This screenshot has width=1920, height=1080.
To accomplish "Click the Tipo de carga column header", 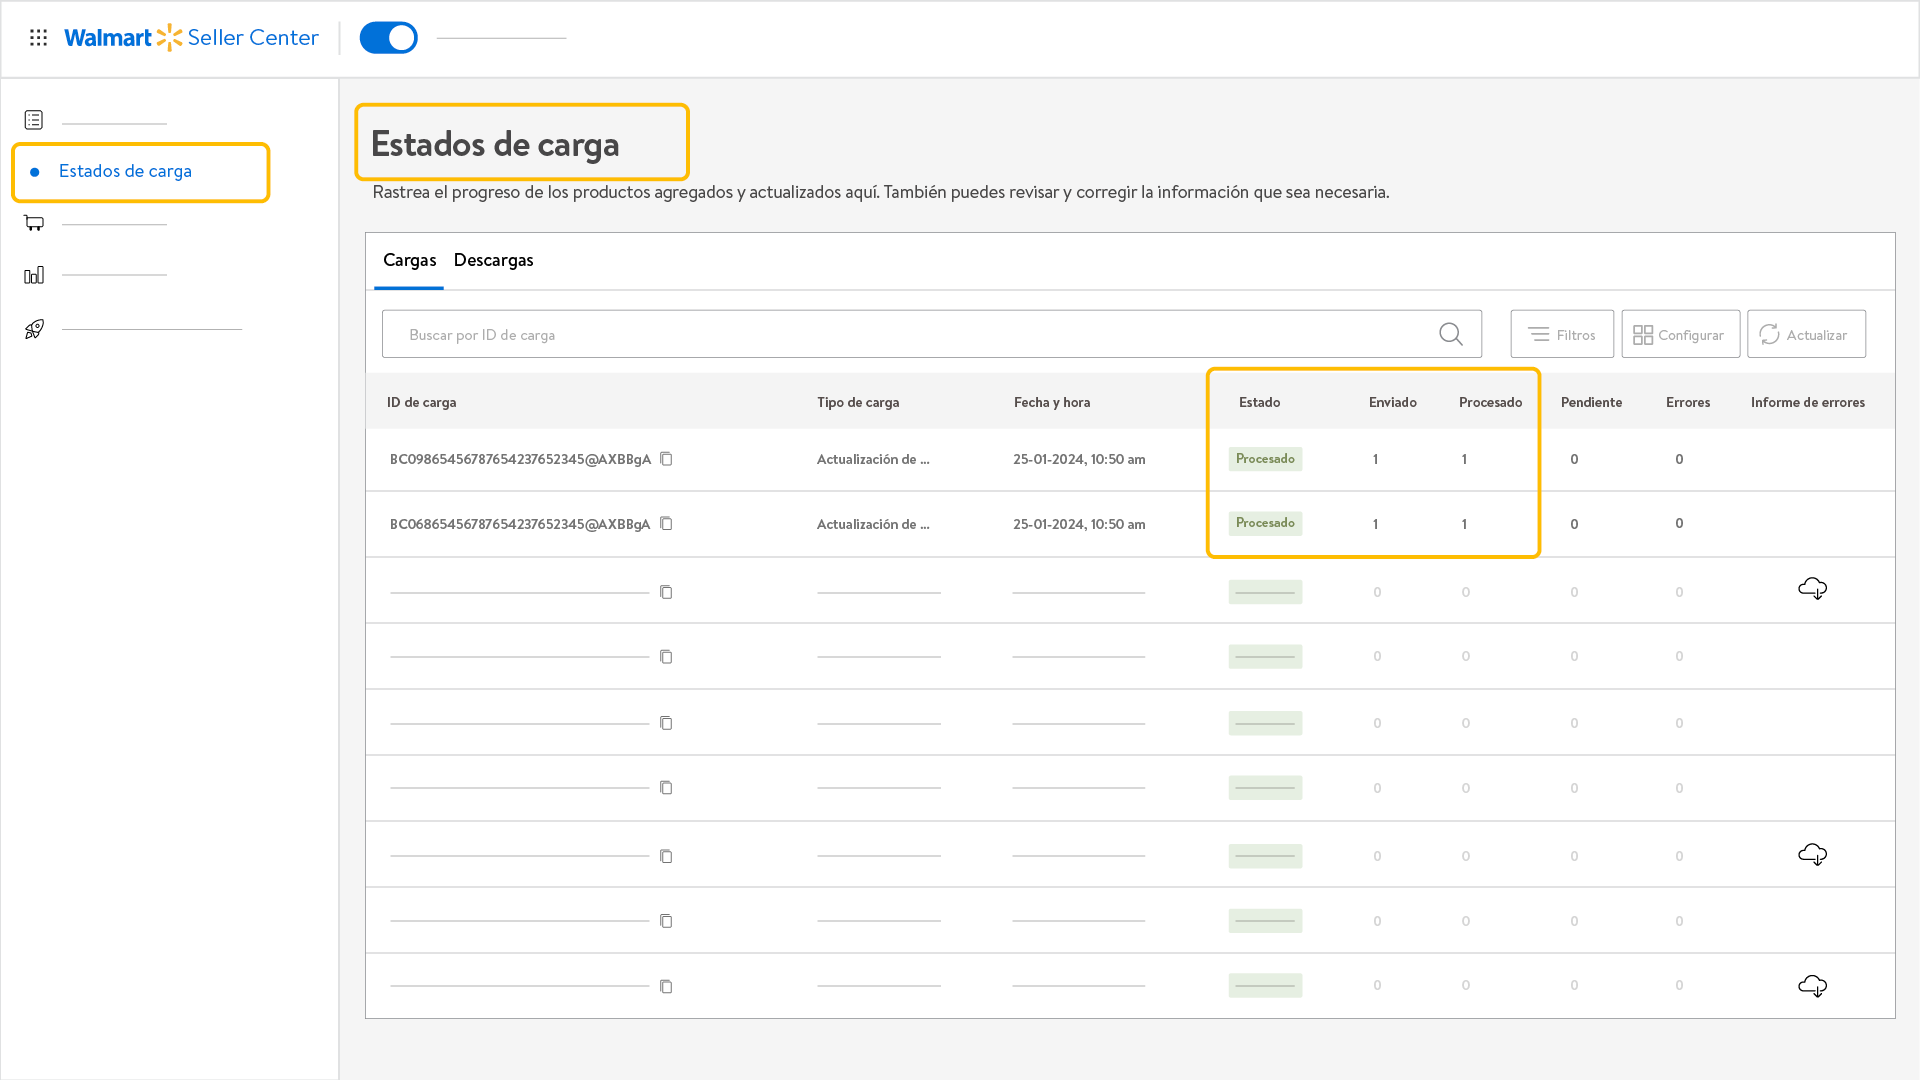I will [858, 402].
